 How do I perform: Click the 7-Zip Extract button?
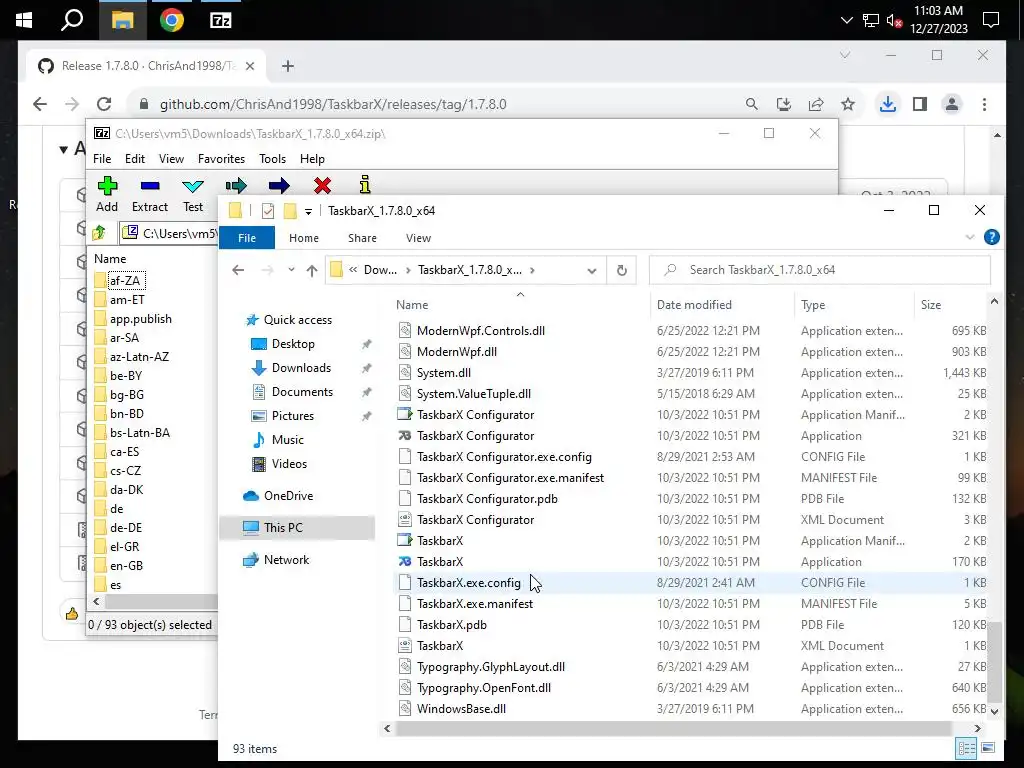[150, 194]
